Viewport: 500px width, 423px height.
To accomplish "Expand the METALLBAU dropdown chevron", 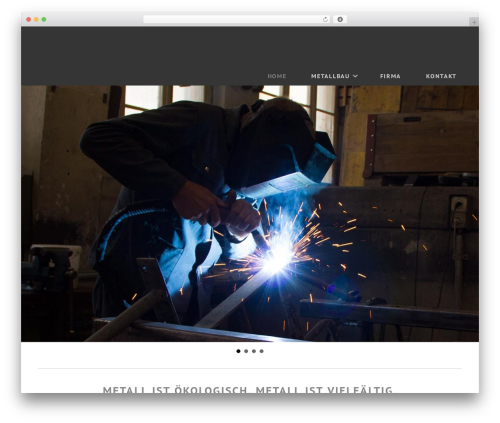I will [x=355, y=76].
